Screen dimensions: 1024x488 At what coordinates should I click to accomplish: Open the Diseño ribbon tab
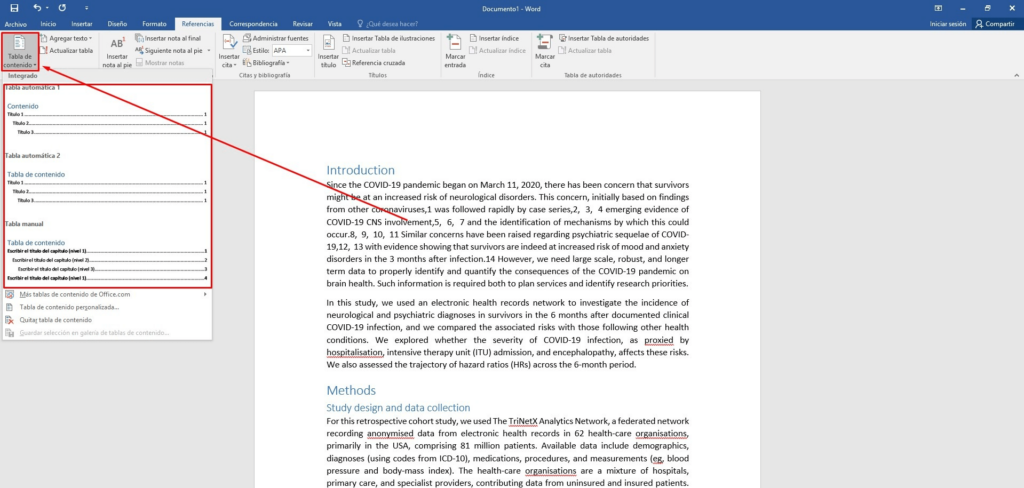tap(118, 24)
